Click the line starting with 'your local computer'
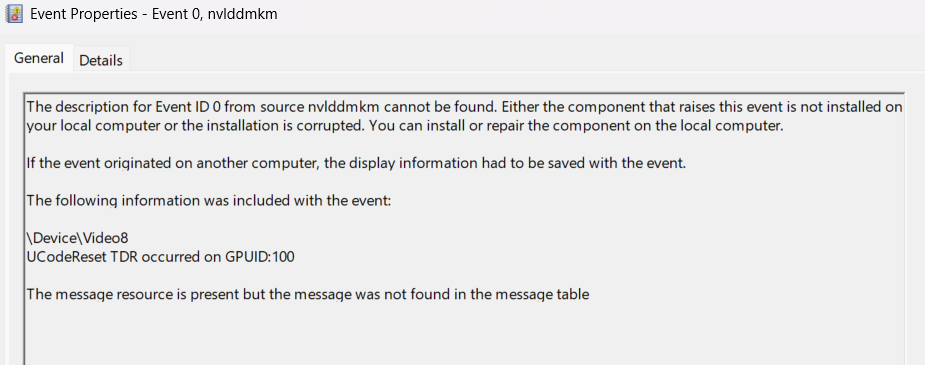The image size is (925, 365). pos(405,126)
